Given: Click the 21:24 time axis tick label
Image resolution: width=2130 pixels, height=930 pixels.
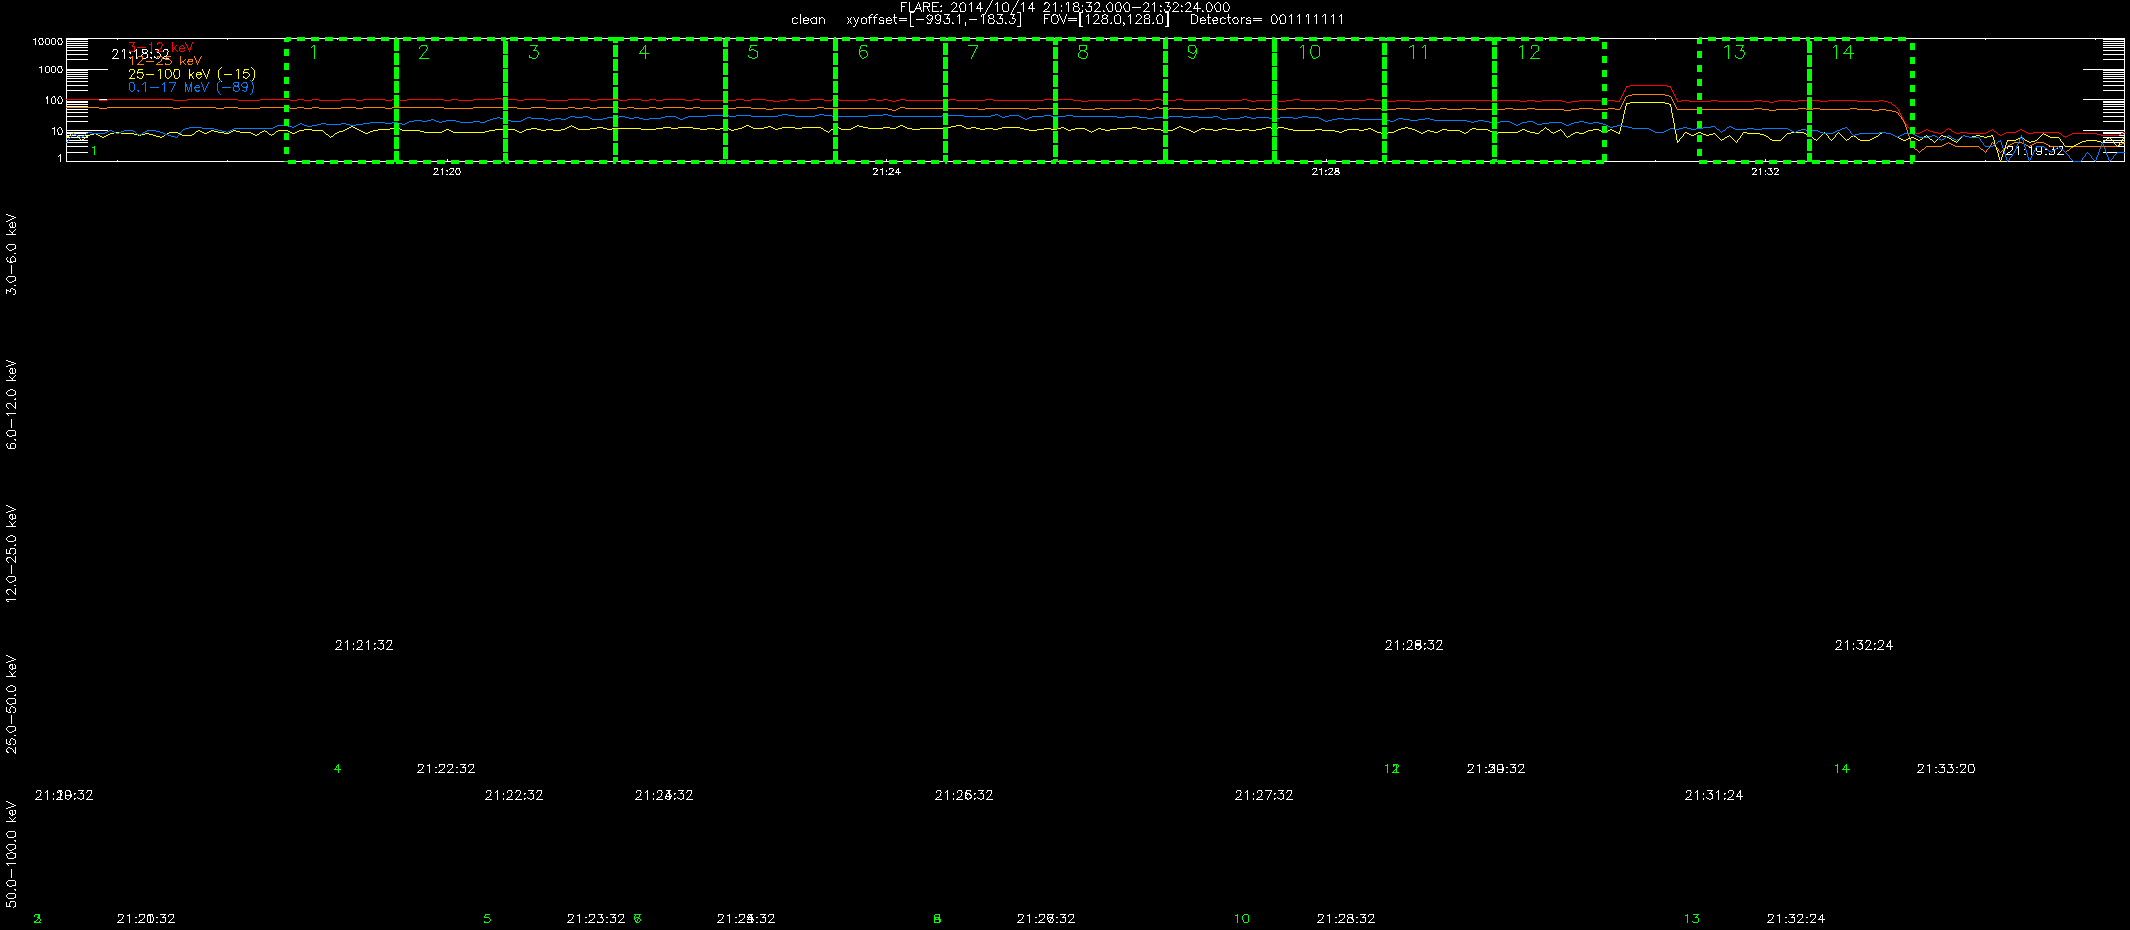Looking at the screenshot, I should [886, 172].
